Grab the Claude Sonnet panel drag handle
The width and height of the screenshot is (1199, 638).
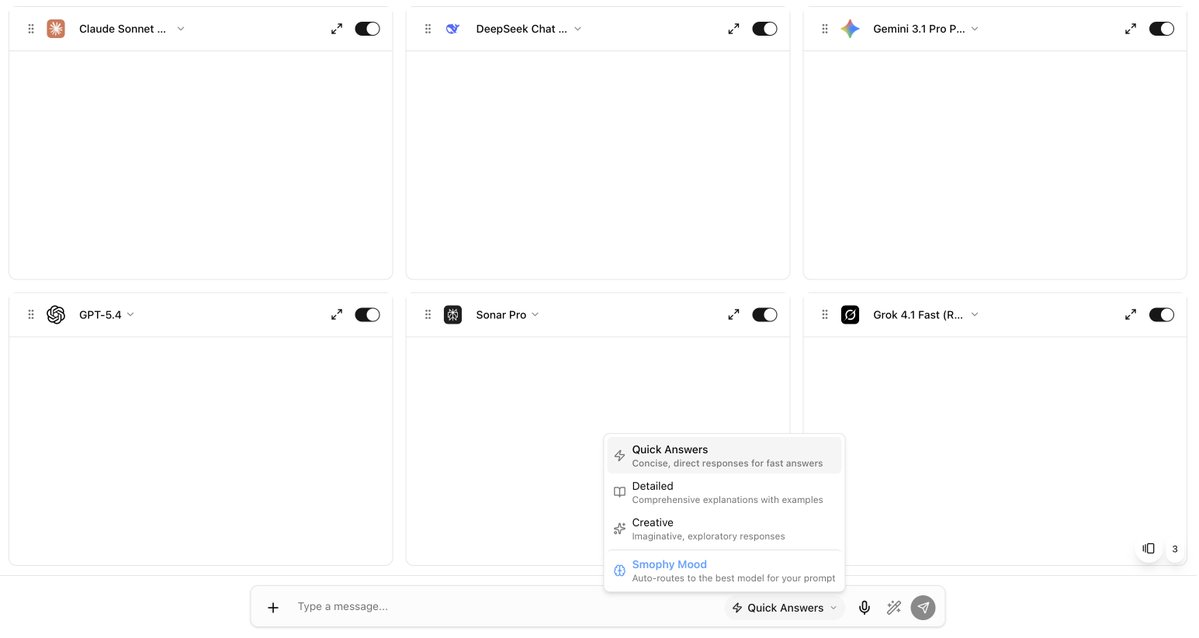[x=31, y=29]
